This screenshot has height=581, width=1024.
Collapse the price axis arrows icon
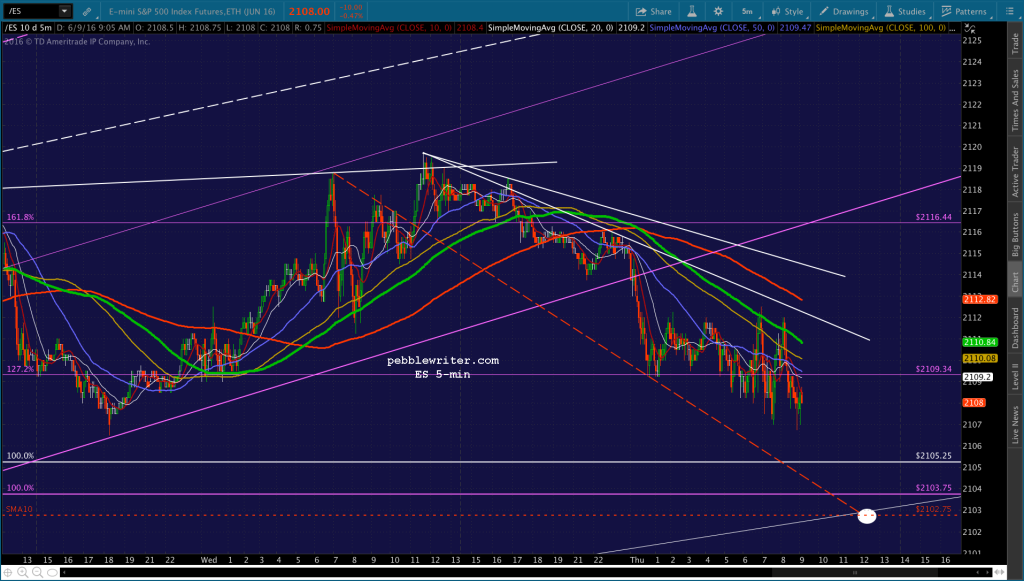click(x=970, y=28)
